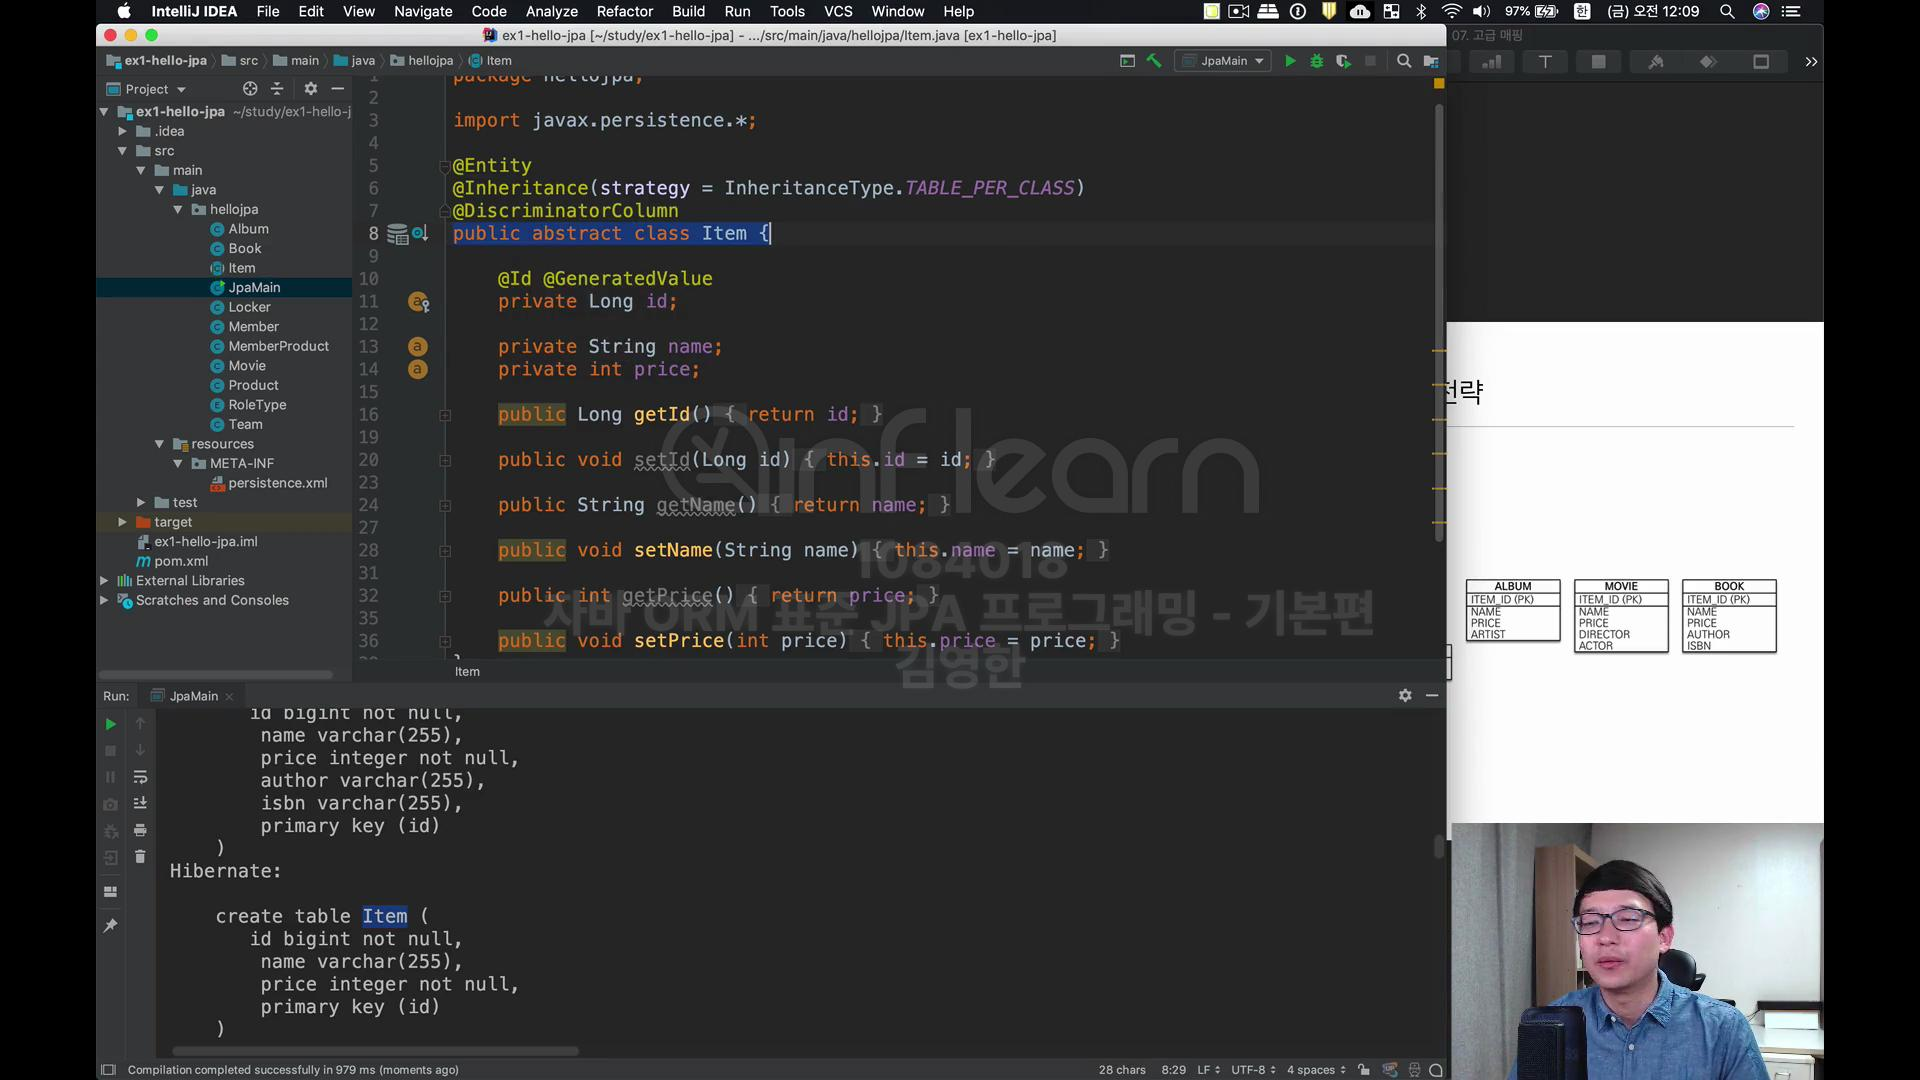Expand External Libraries node
Image resolution: width=1920 pixels, height=1080 pixels.
pos(104,580)
